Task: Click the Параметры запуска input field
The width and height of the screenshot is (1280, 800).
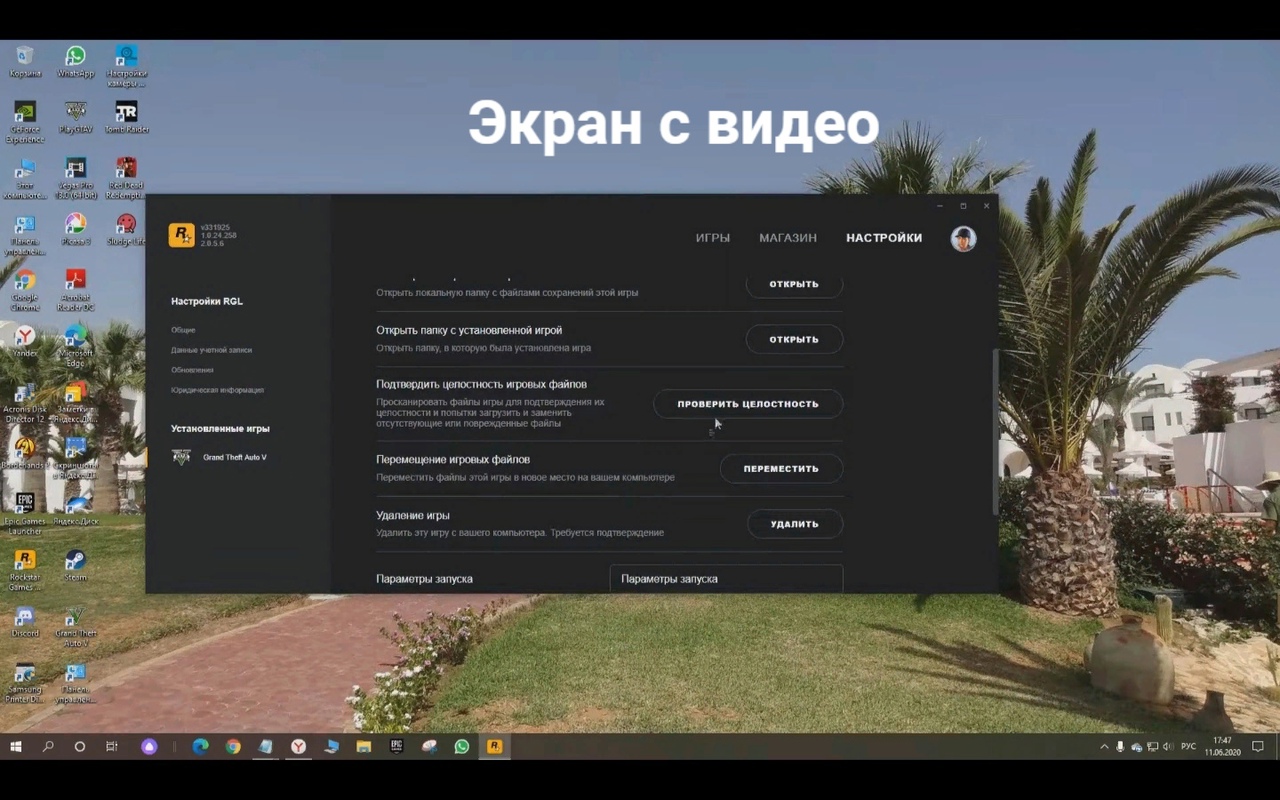Action: (726, 579)
